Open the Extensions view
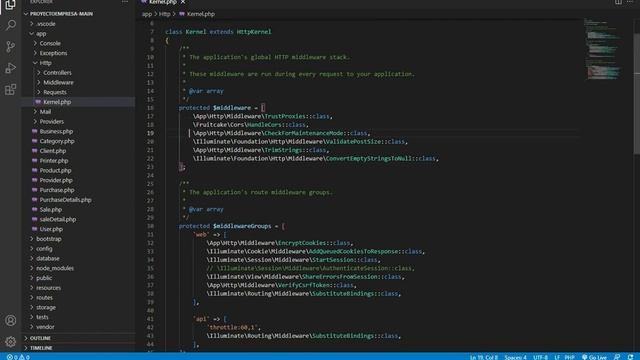640x360 pixels. [11, 89]
